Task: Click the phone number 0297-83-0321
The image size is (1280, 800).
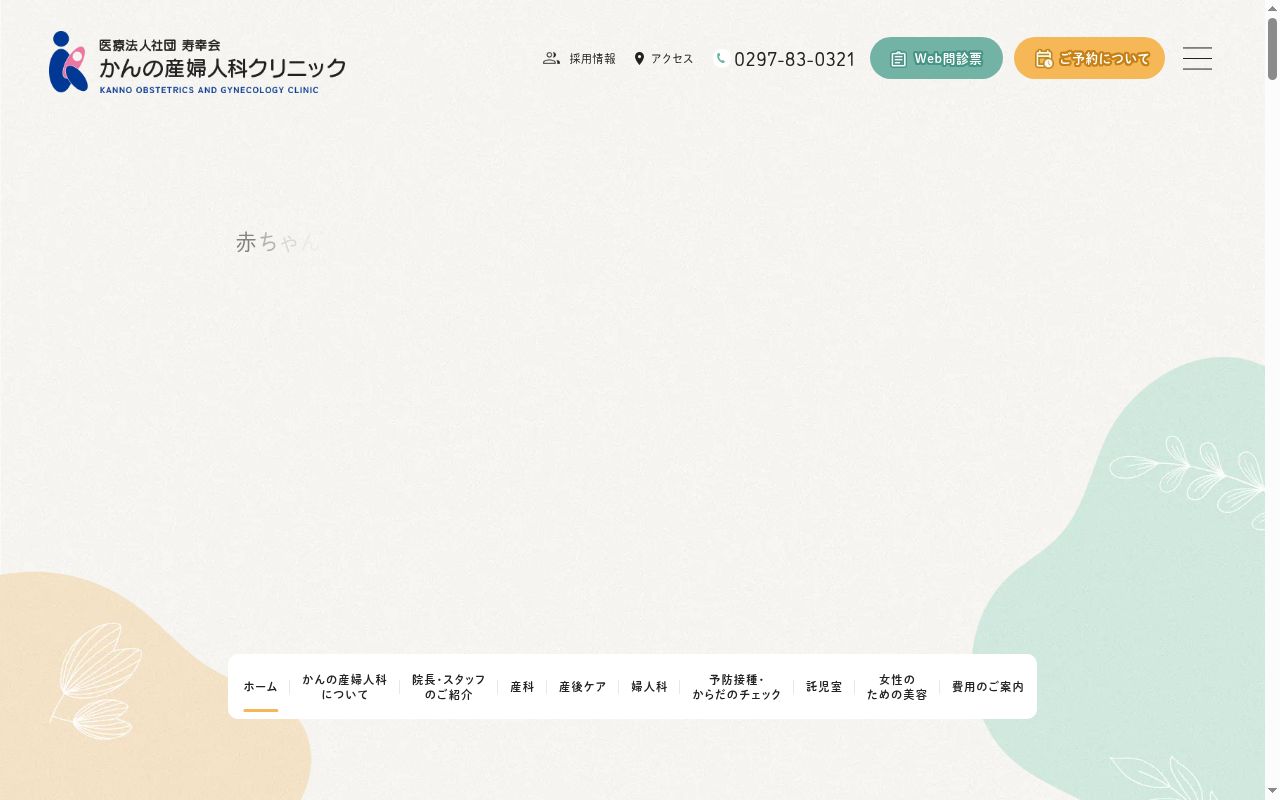Action: click(x=795, y=59)
